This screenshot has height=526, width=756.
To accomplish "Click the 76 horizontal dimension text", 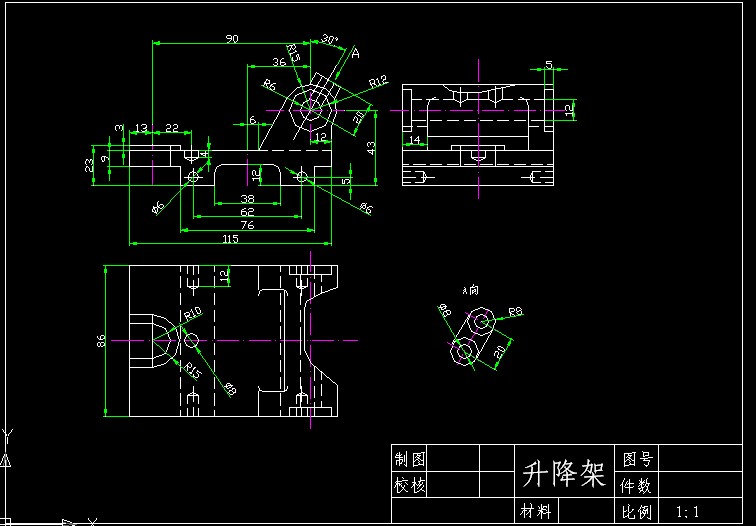I will coord(246,225).
